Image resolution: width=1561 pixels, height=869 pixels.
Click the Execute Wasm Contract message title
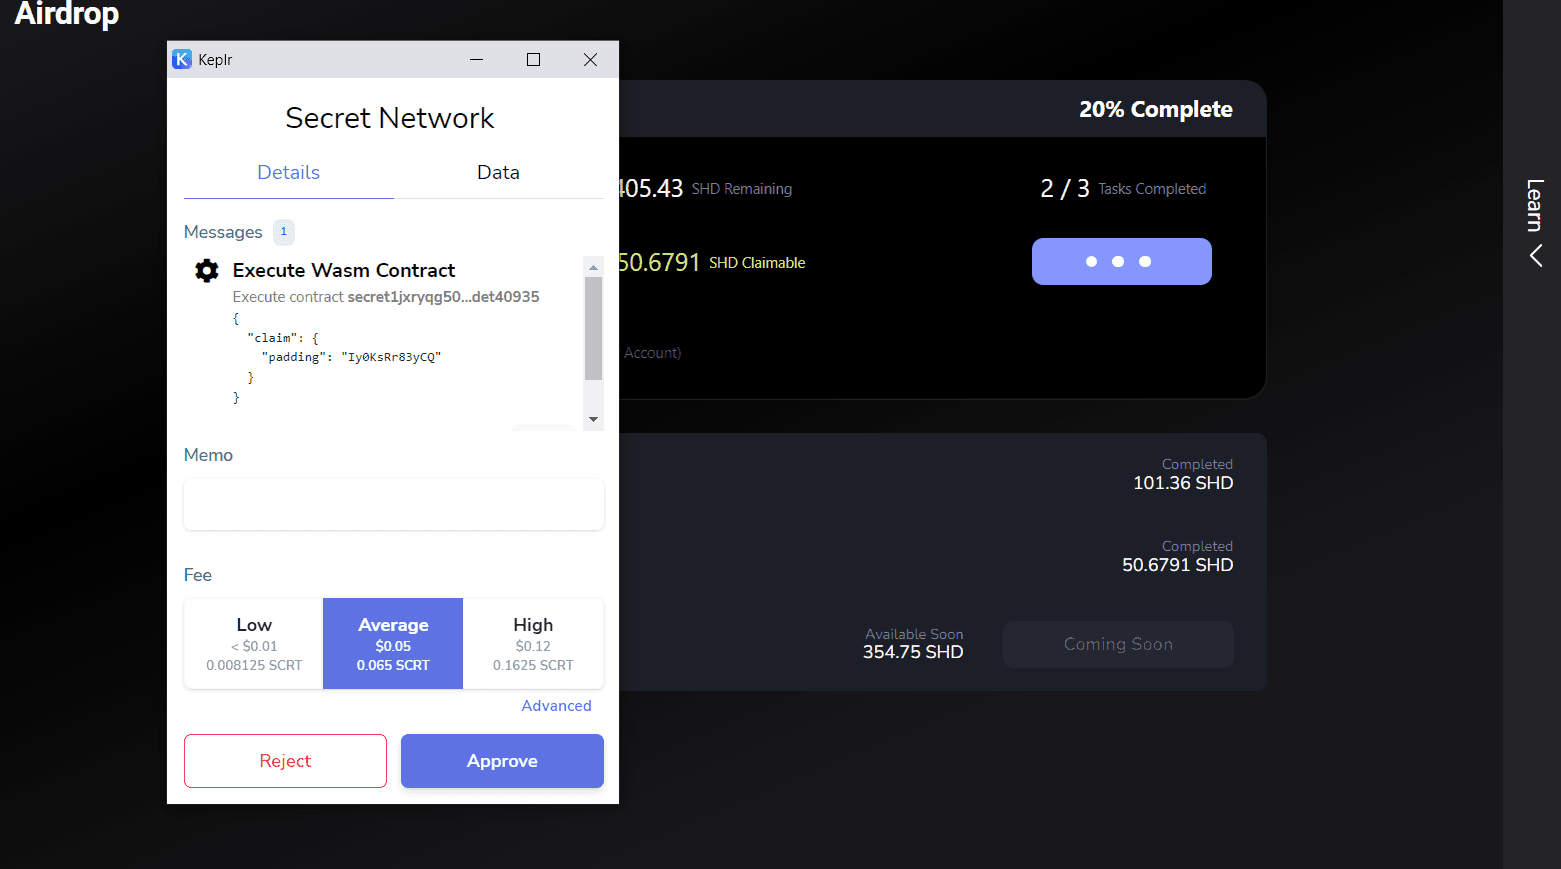(x=344, y=271)
